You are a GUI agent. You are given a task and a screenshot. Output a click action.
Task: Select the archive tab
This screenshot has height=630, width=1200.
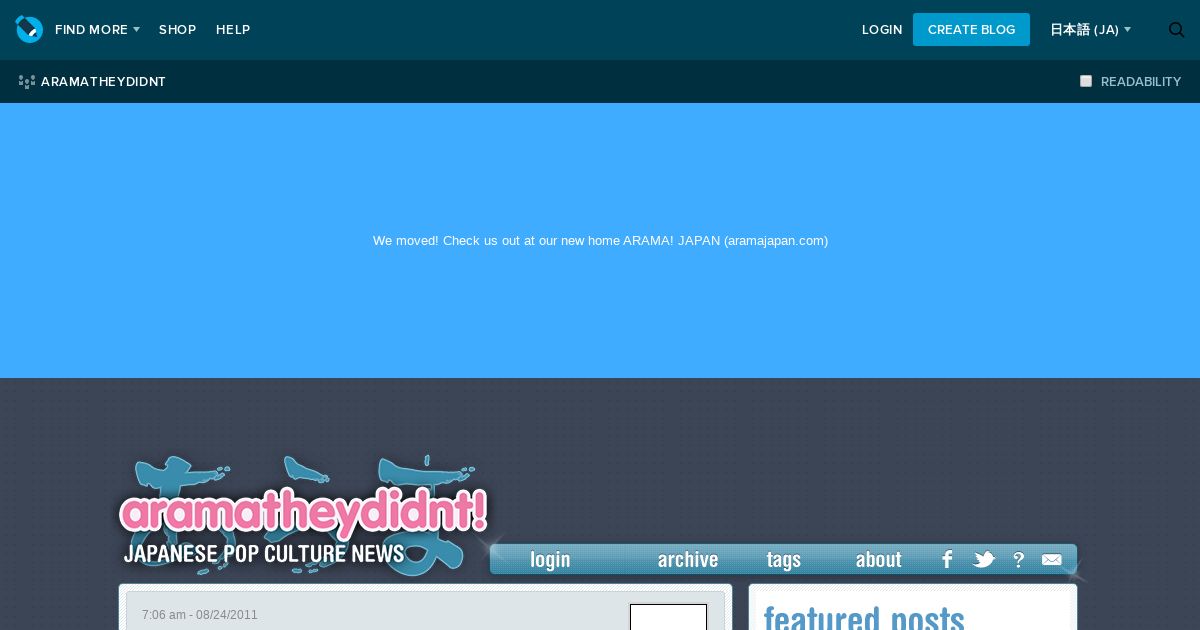pos(688,560)
